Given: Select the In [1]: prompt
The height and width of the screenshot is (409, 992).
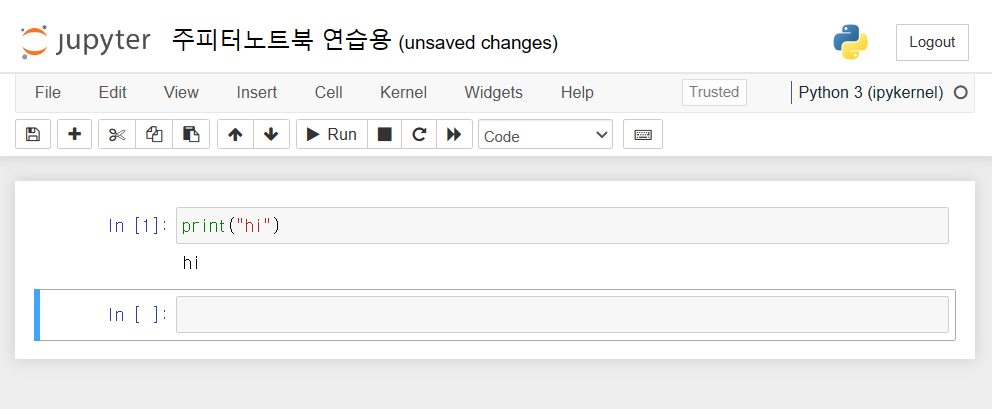Looking at the screenshot, I should coord(139,225).
